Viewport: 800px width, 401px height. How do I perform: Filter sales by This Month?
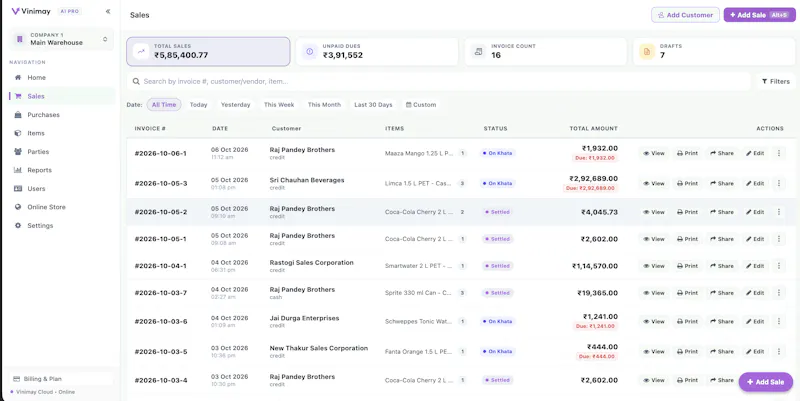point(324,105)
